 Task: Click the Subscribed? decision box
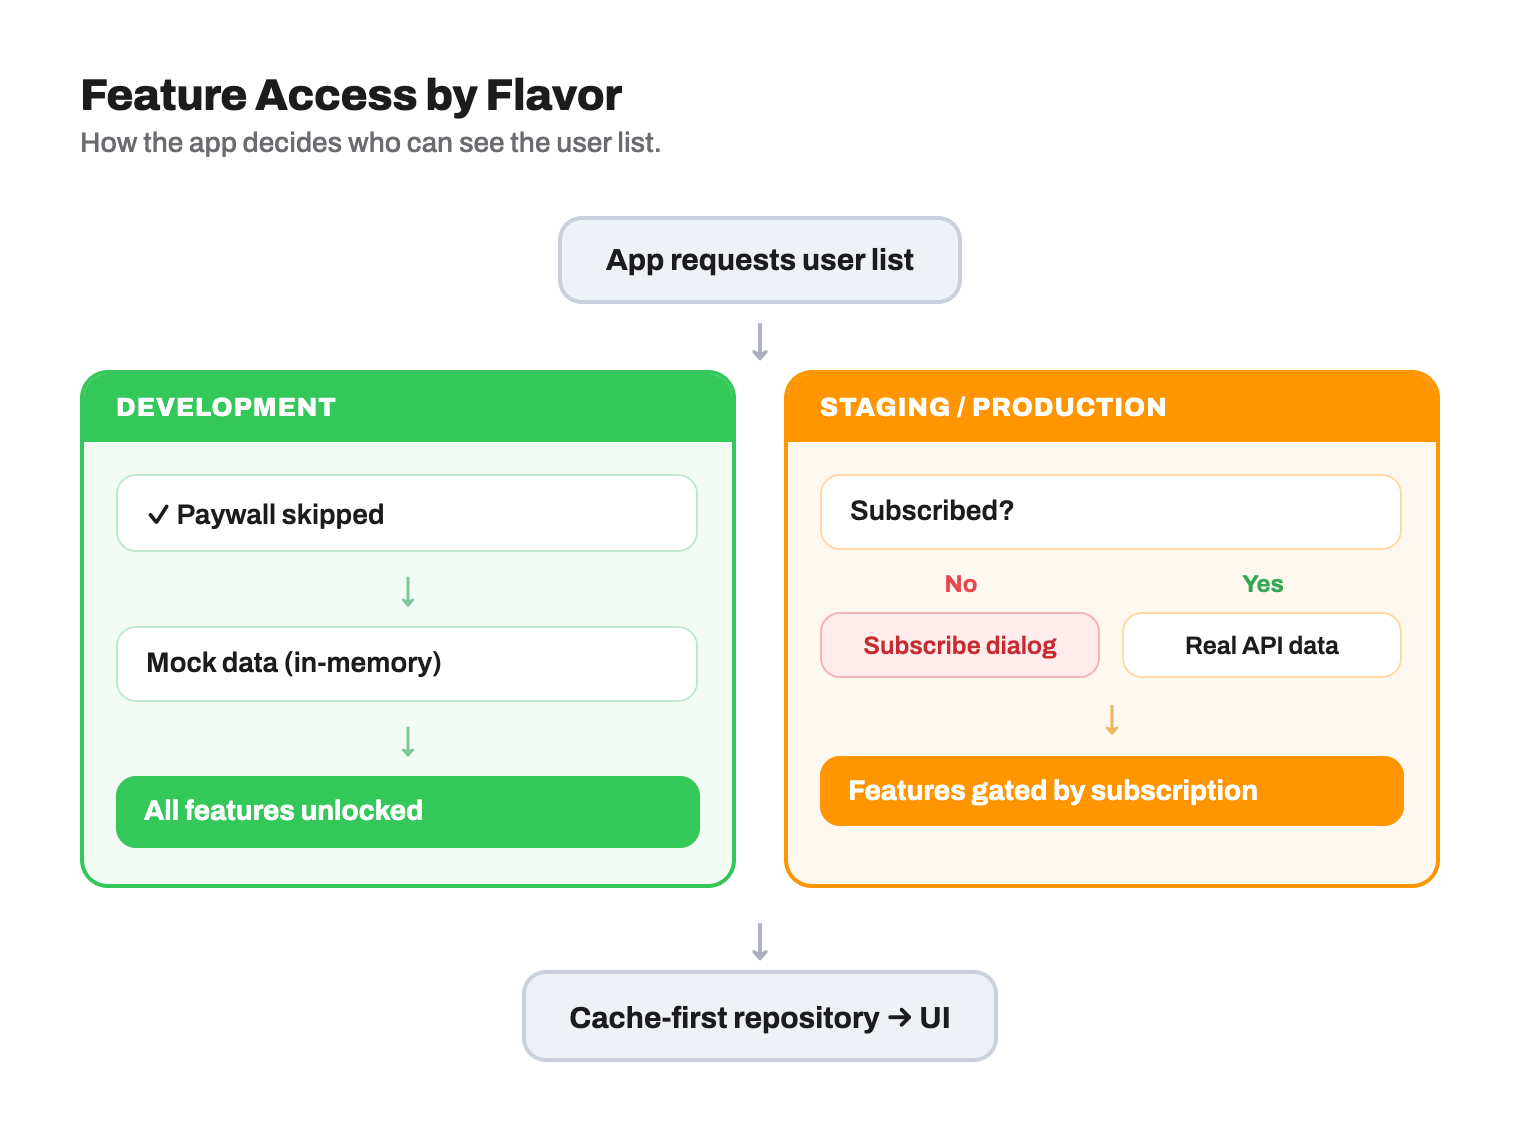(x=1111, y=512)
